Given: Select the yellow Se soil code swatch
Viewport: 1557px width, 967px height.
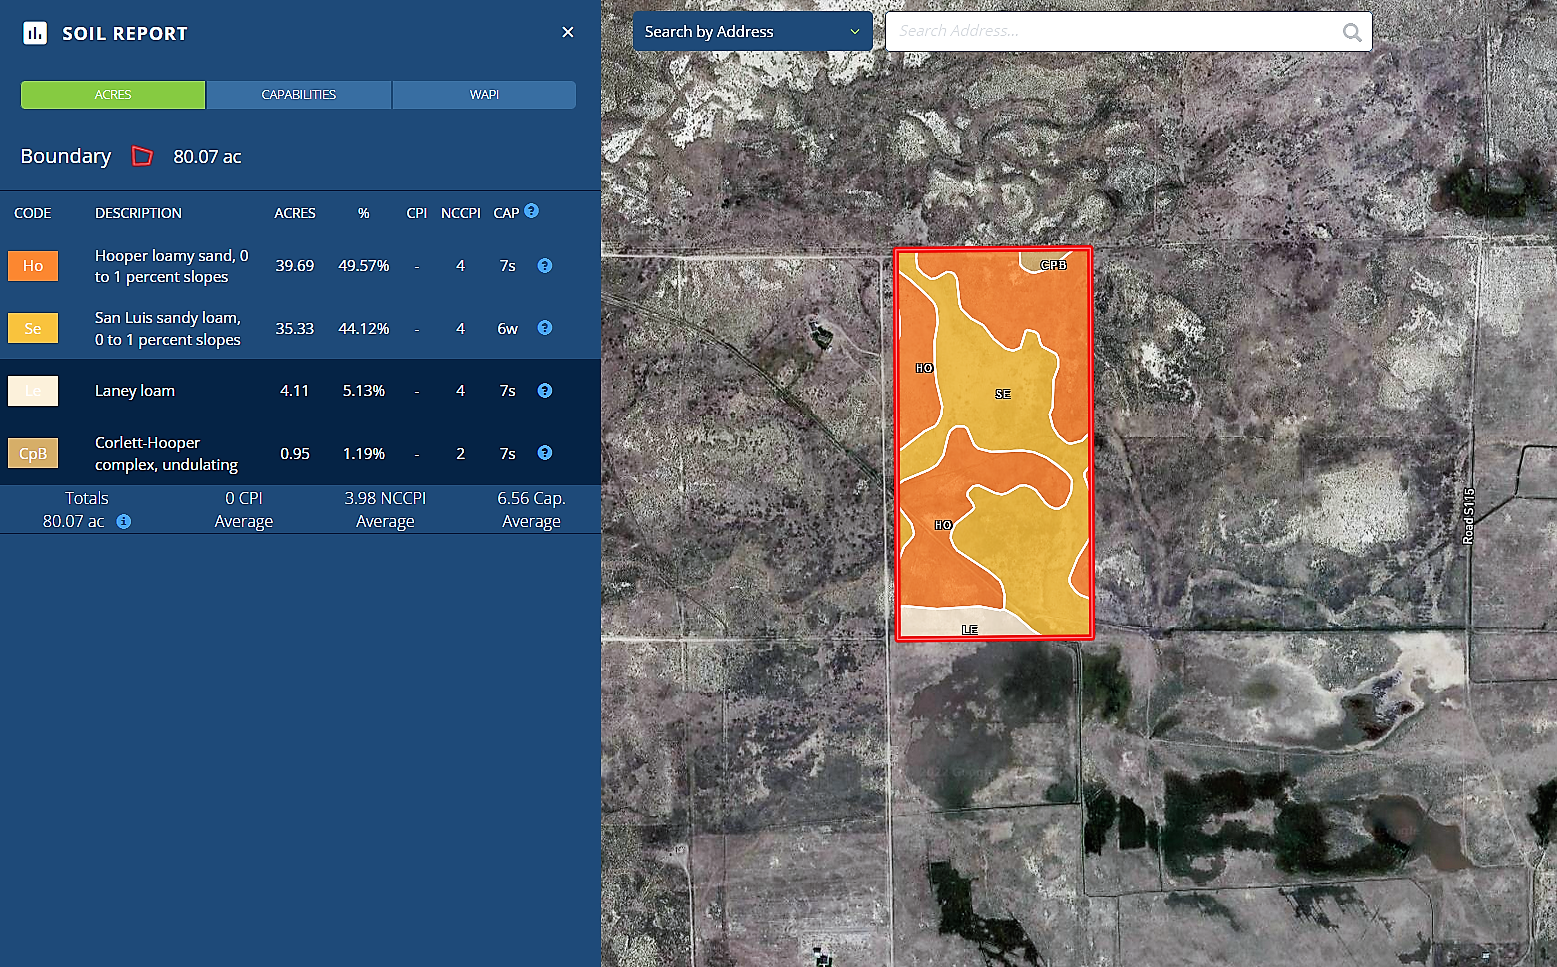Looking at the screenshot, I should (33, 328).
